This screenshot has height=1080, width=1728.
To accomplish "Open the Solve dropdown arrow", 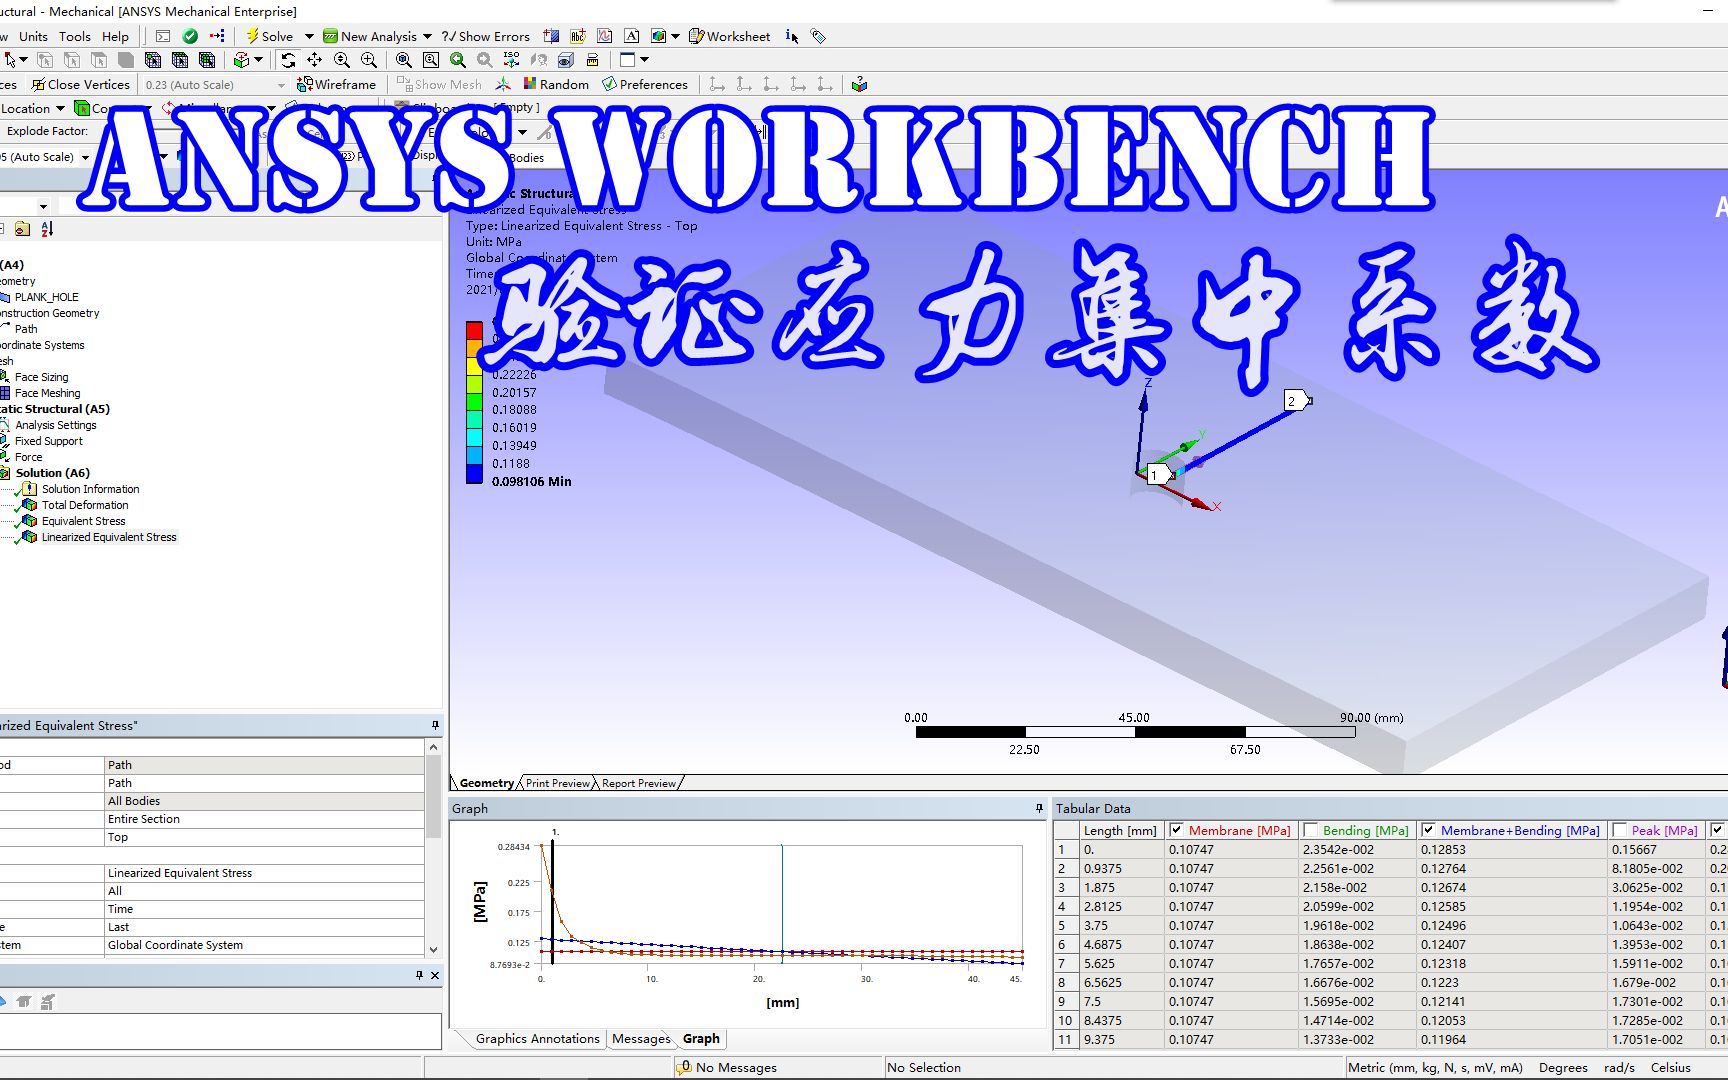I will (x=309, y=36).
